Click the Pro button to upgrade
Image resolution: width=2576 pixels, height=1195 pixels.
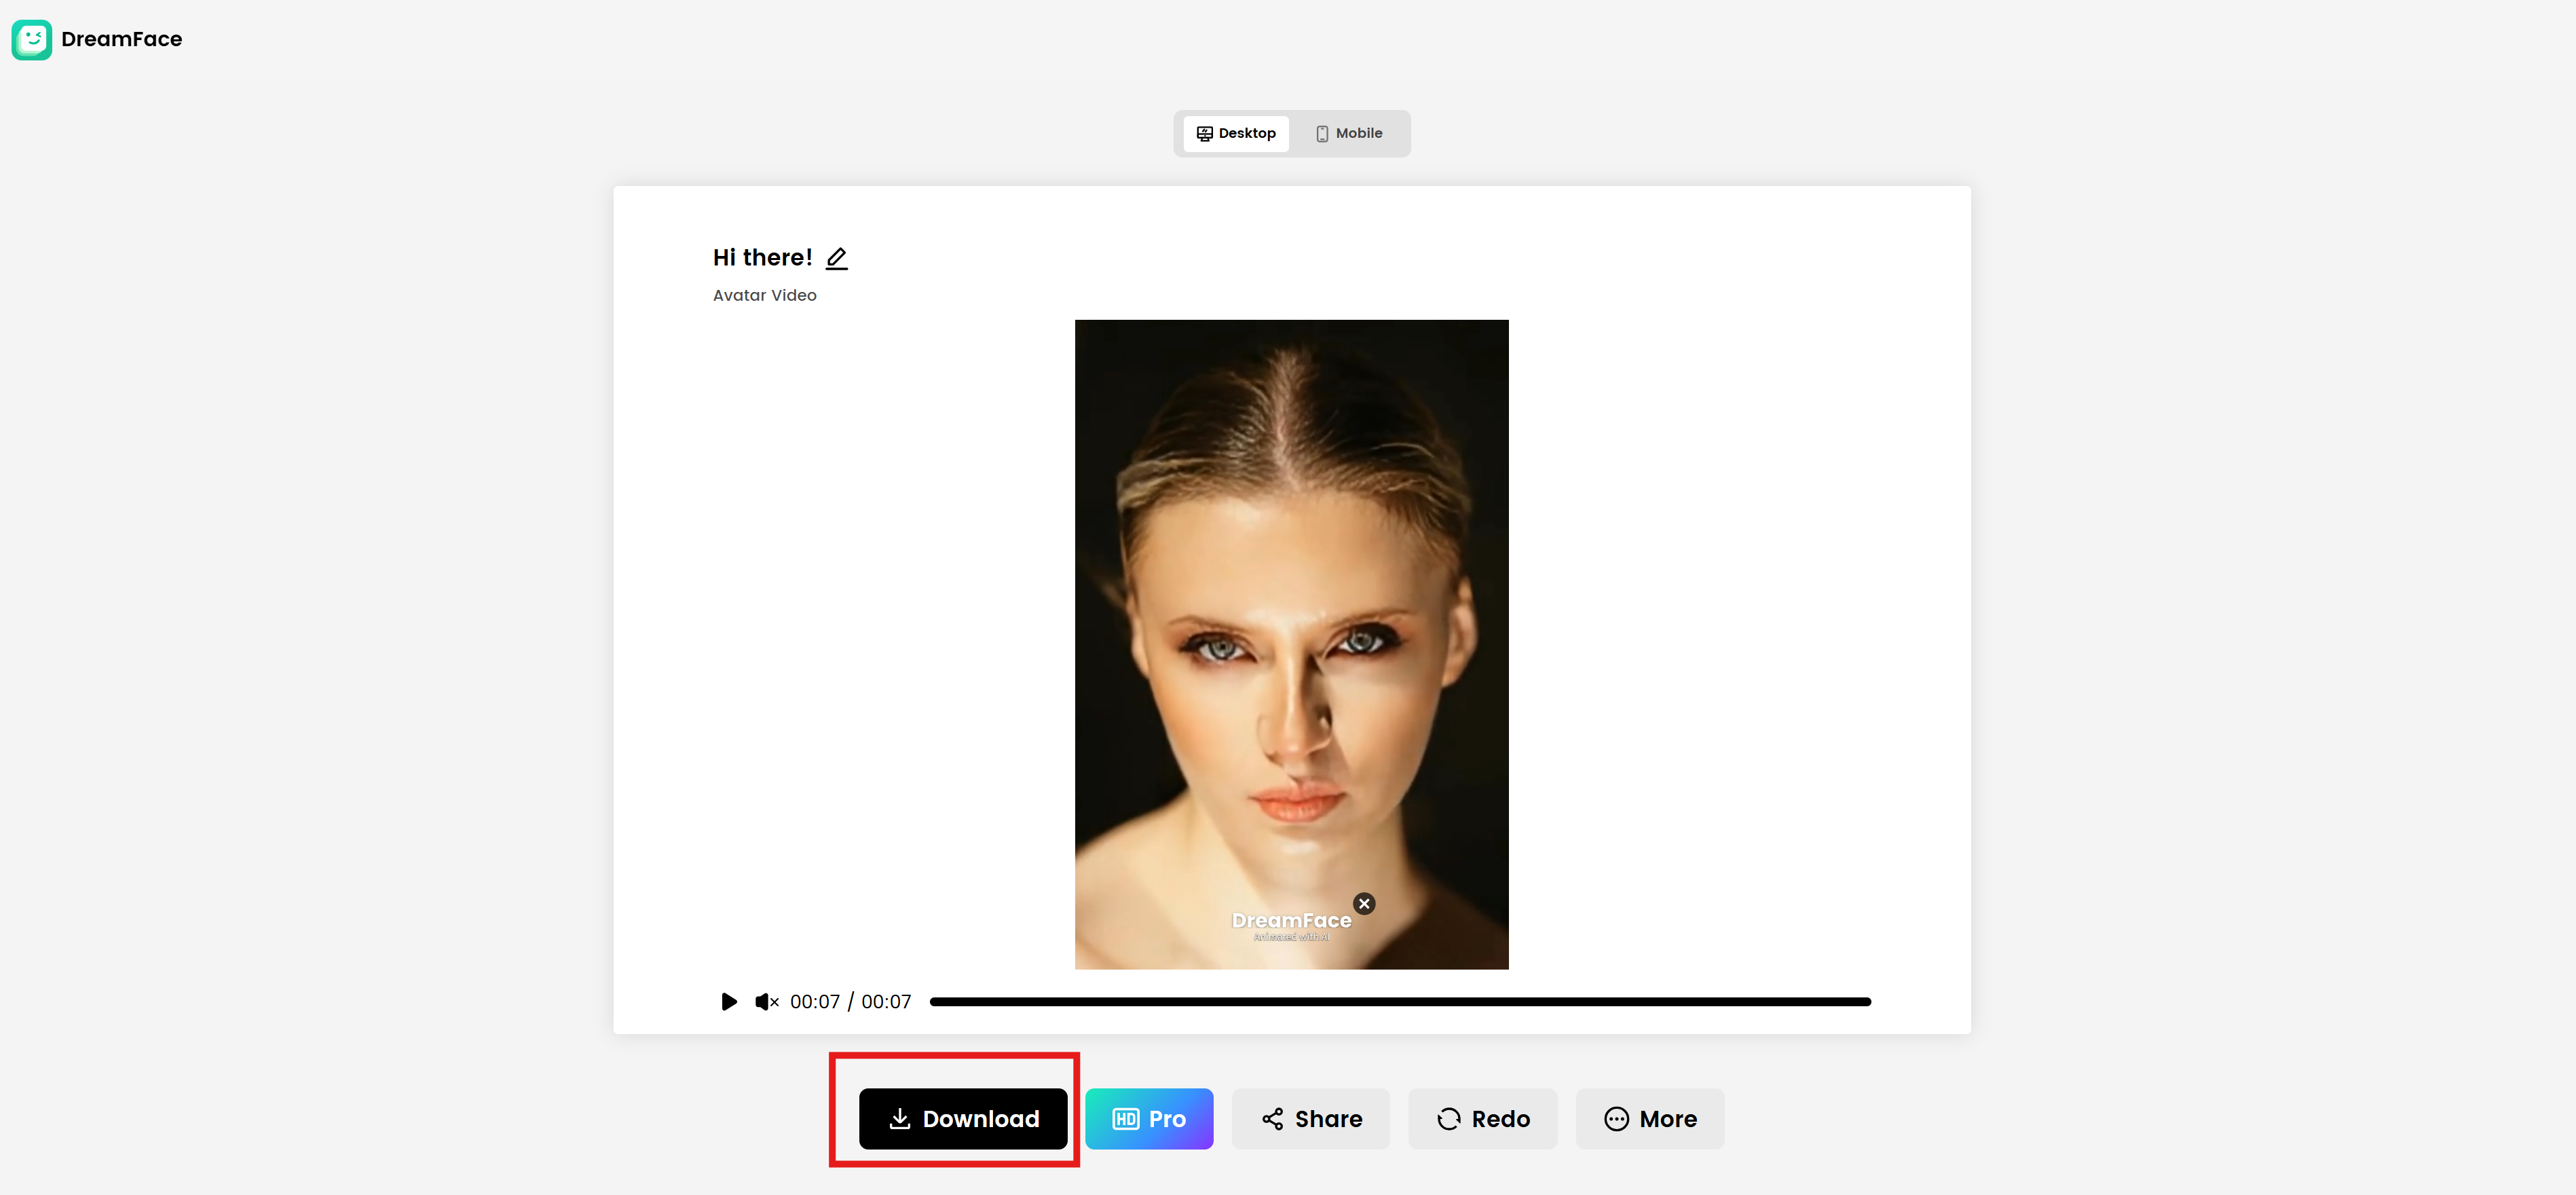point(1149,1118)
